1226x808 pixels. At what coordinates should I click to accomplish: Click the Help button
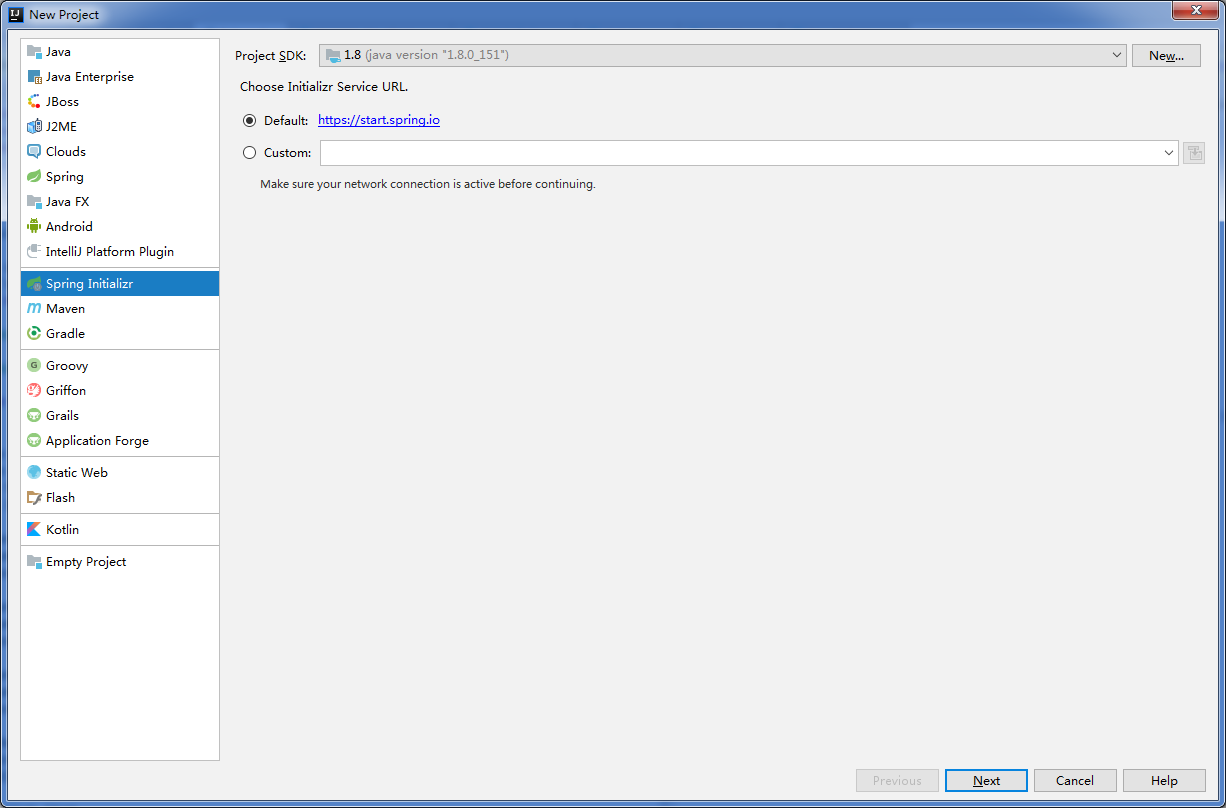coord(1164,781)
